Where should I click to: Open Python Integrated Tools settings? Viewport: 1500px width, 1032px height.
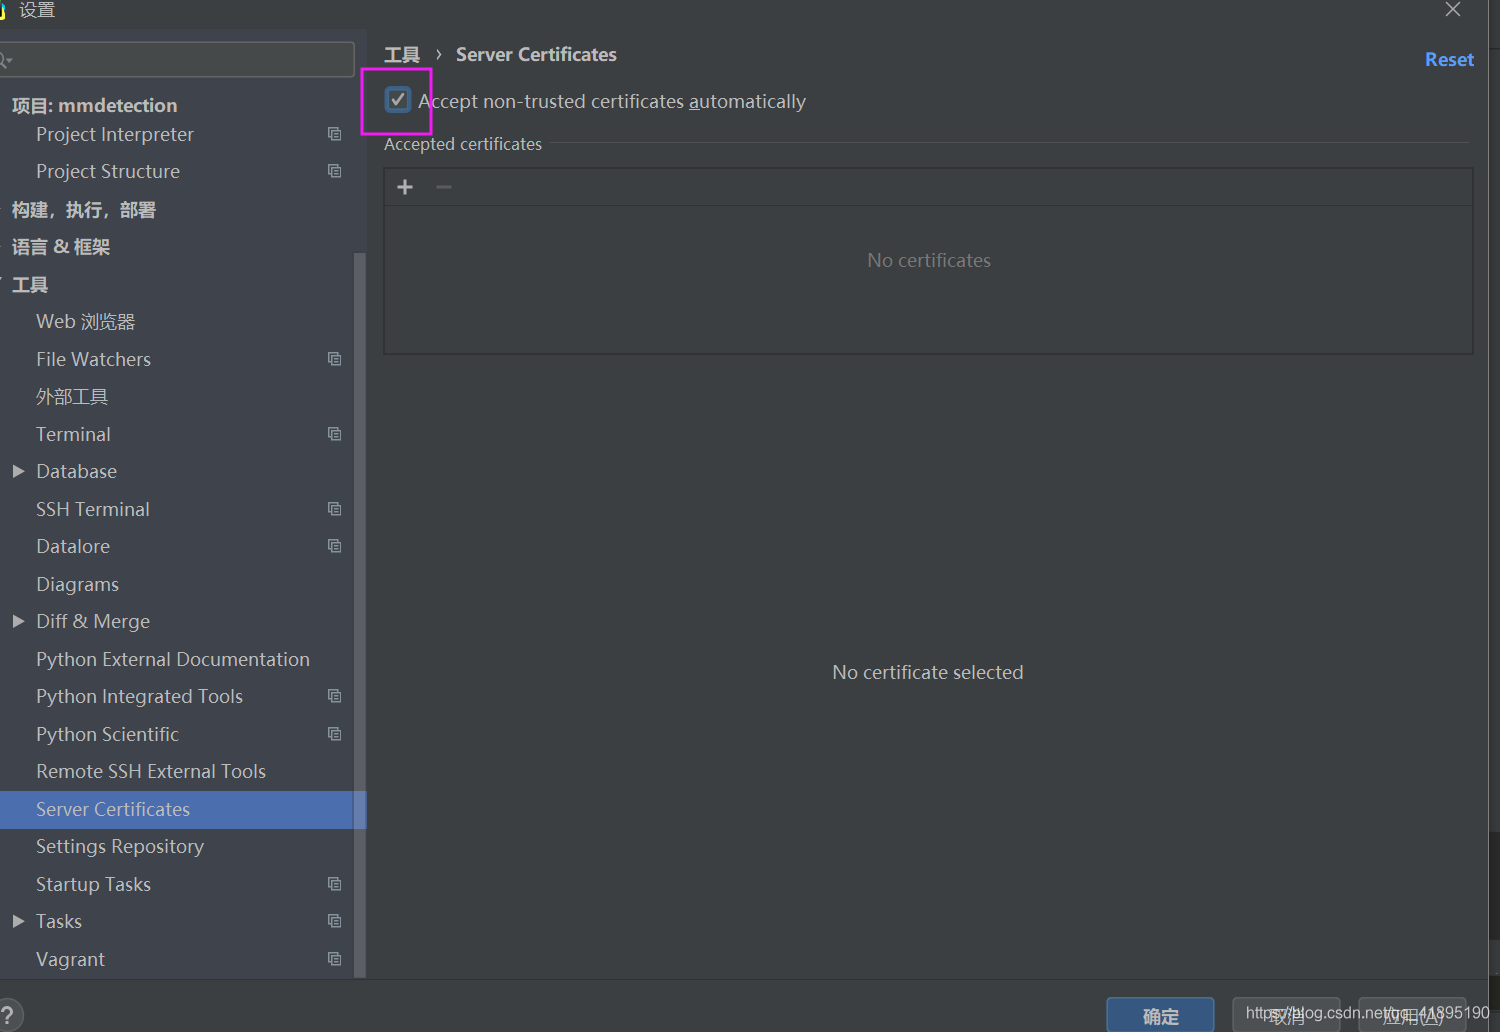139,696
